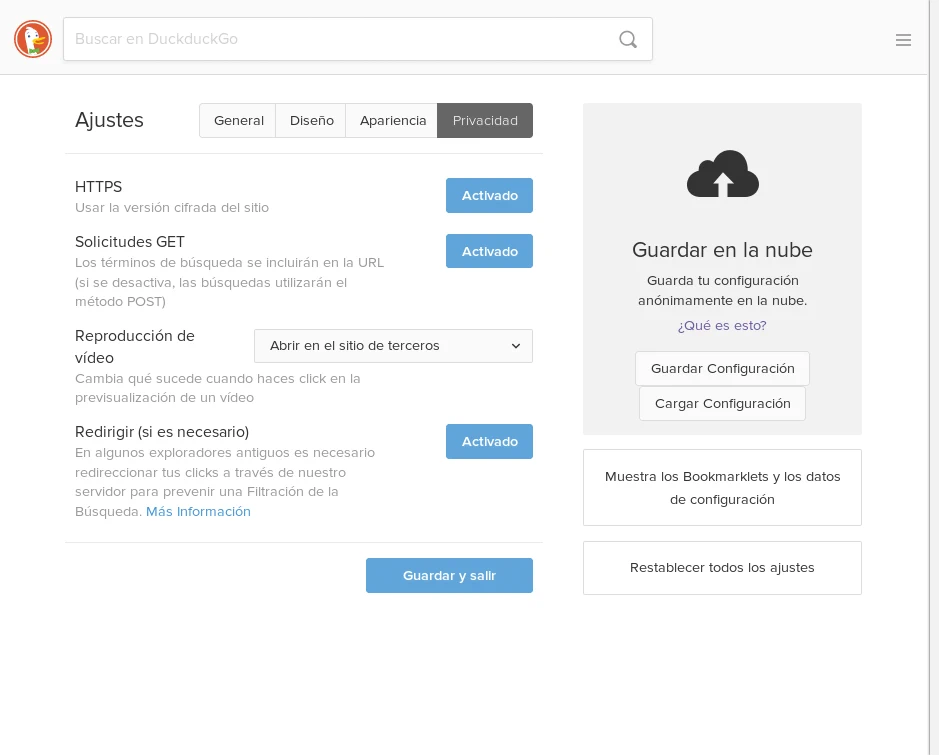Open the Diseño tab

311,120
